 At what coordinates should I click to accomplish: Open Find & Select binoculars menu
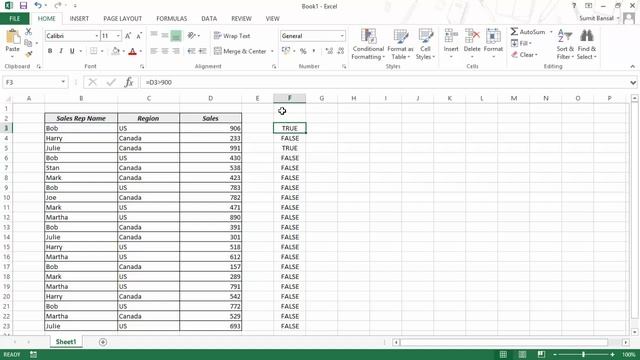tap(587, 44)
